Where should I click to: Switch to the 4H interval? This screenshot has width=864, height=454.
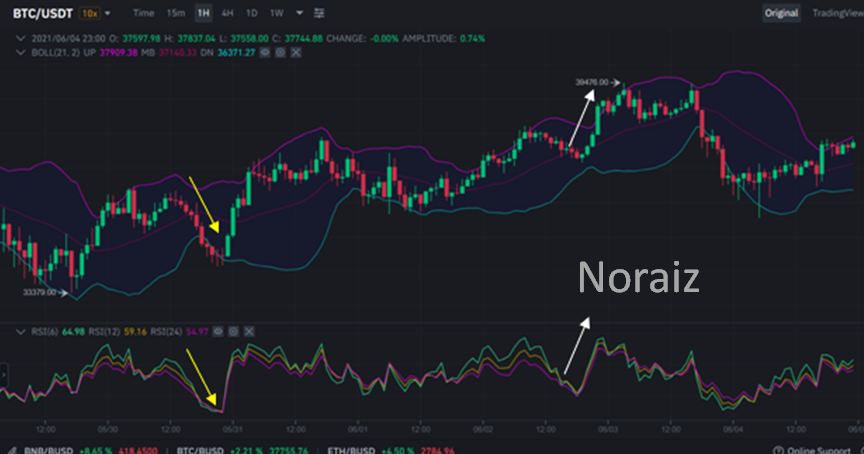(x=227, y=13)
